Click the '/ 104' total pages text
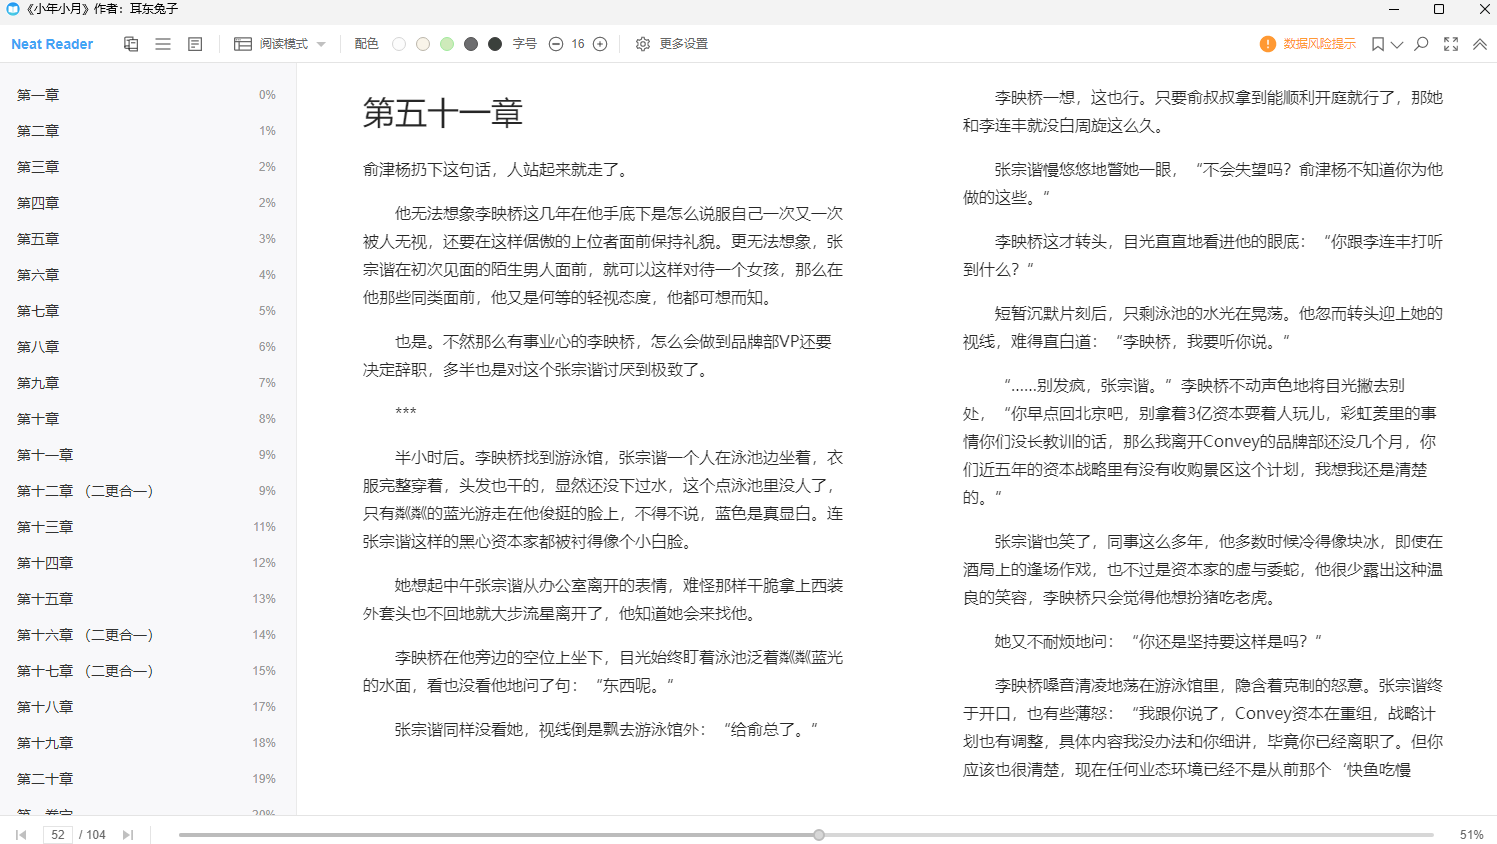The image size is (1497, 844). (93, 835)
